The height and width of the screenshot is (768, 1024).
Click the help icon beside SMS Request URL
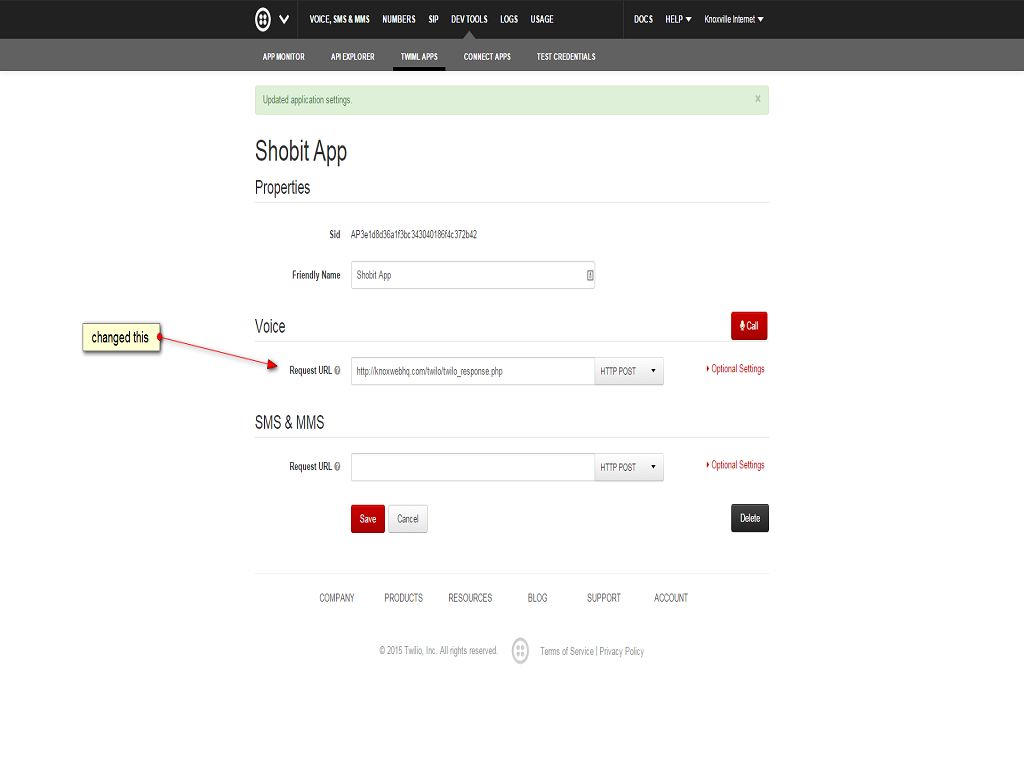pyautogui.click(x=337, y=466)
